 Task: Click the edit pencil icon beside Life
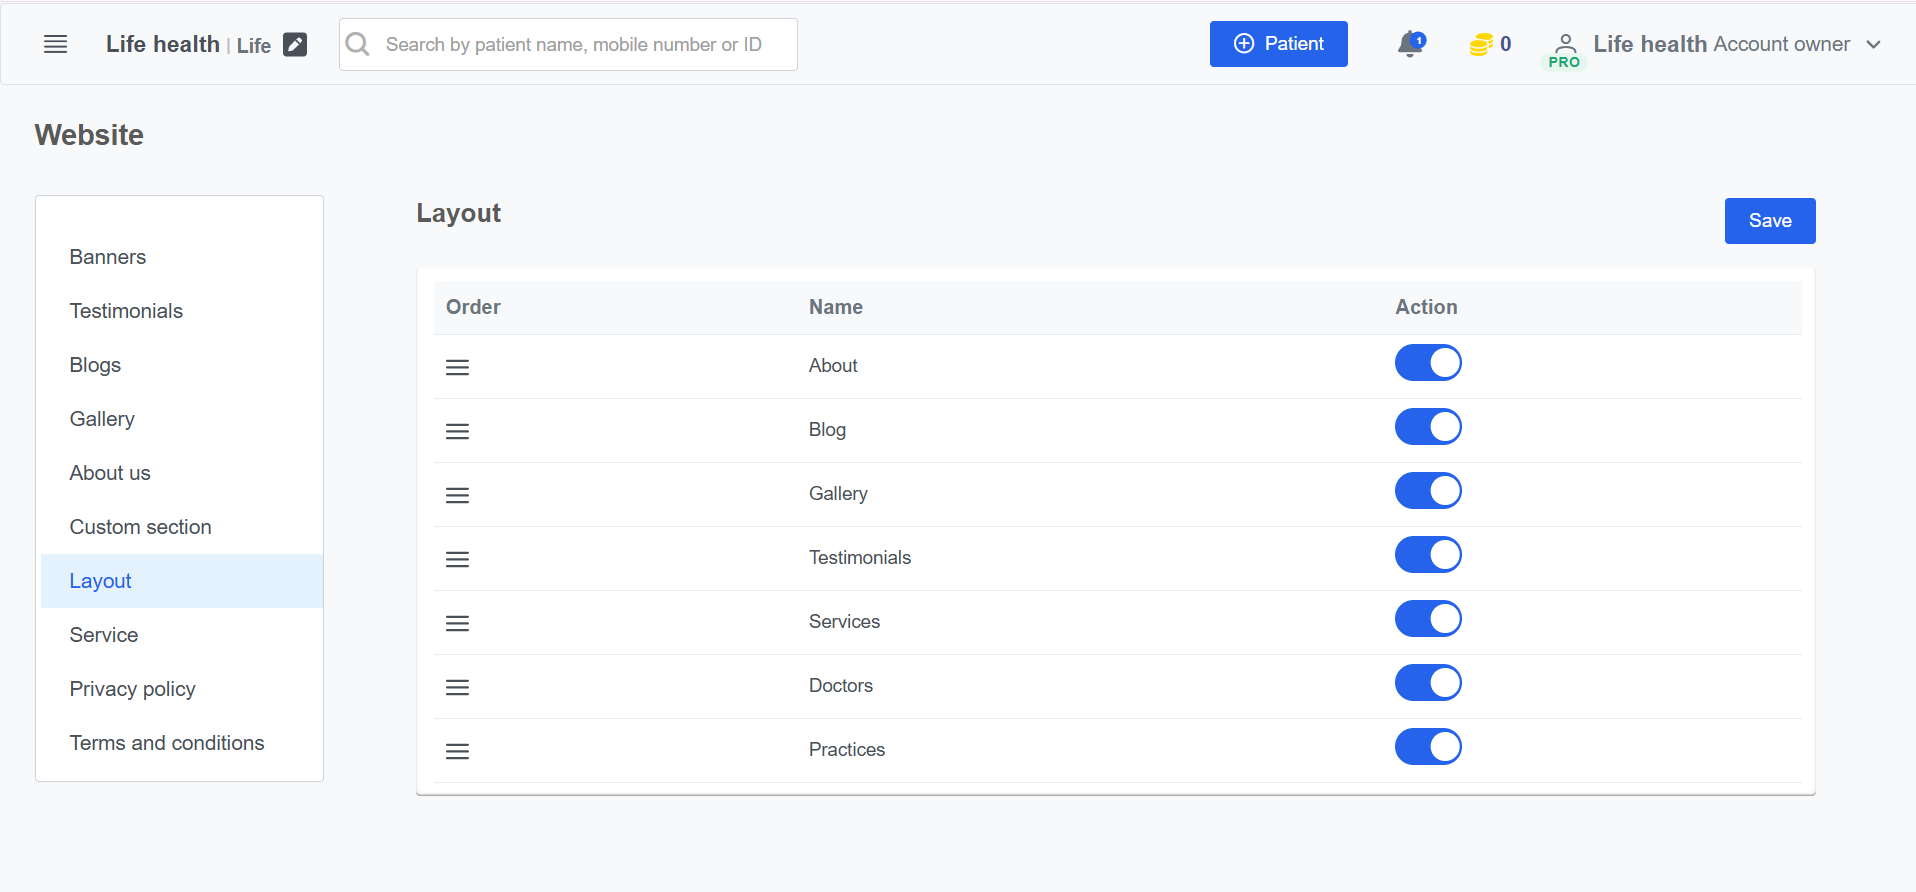pyautogui.click(x=295, y=44)
